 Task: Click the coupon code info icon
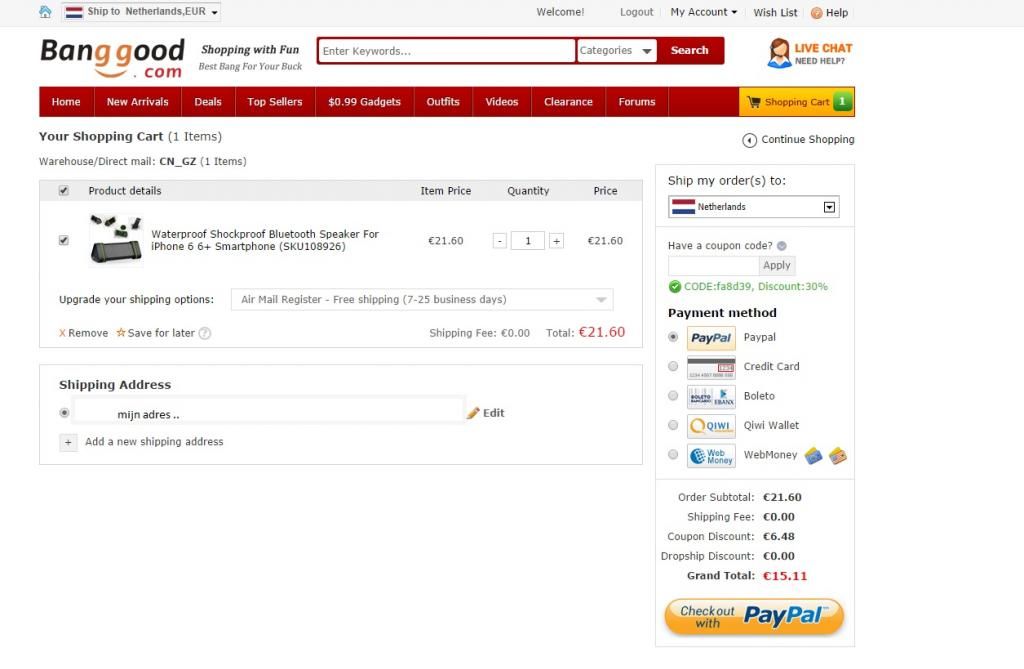(782, 246)
